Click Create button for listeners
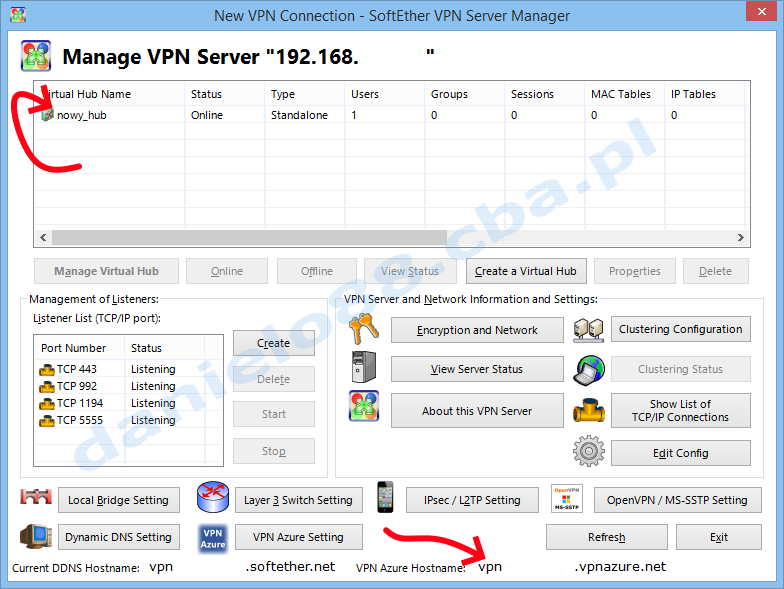The height and width of the screenshot is (589, 784). [x=274, y=343]
